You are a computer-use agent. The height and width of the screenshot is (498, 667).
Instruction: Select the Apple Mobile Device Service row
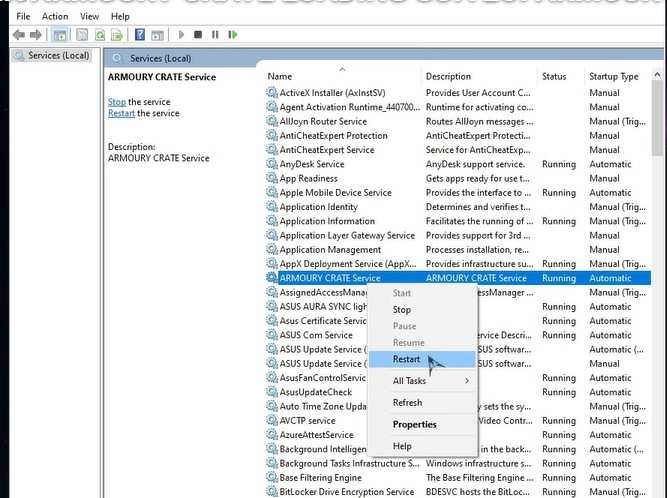point(457,192)
